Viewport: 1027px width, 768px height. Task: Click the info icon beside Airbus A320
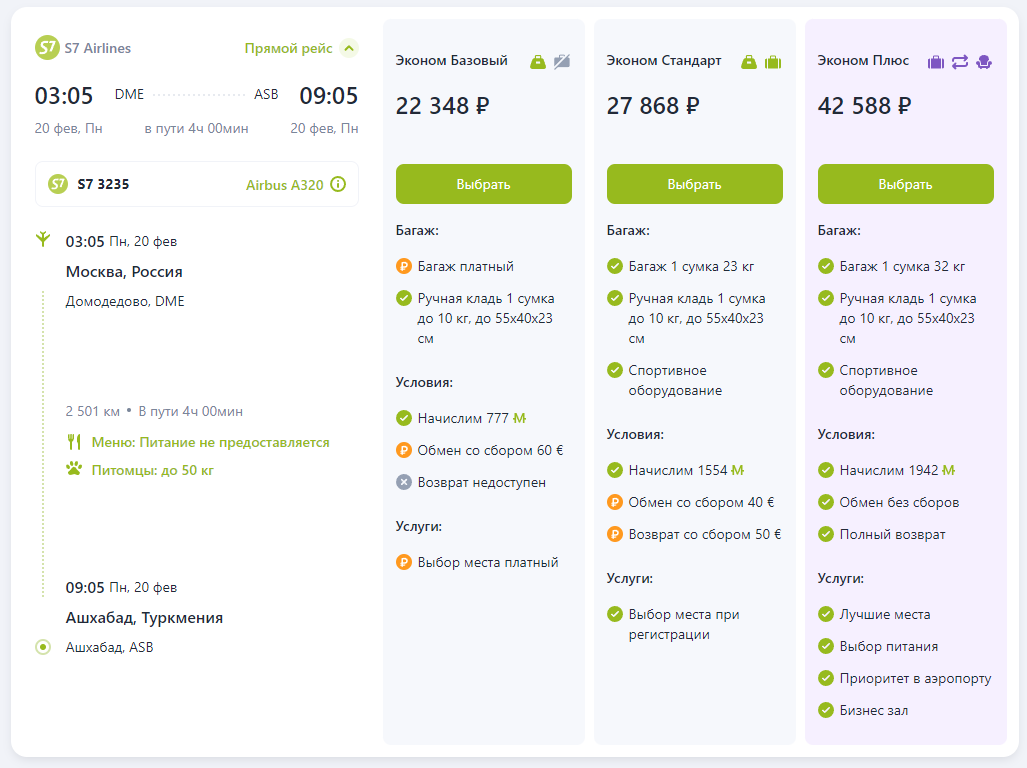338,184
